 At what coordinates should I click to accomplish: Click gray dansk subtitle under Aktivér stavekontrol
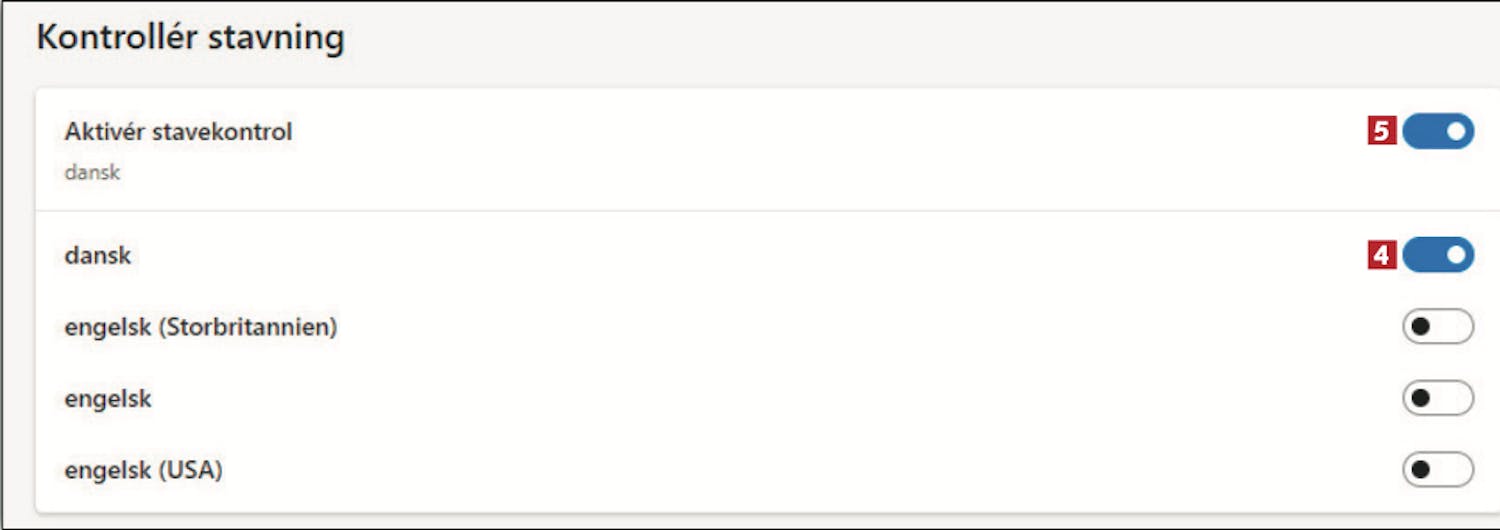[x=92, y=172]
